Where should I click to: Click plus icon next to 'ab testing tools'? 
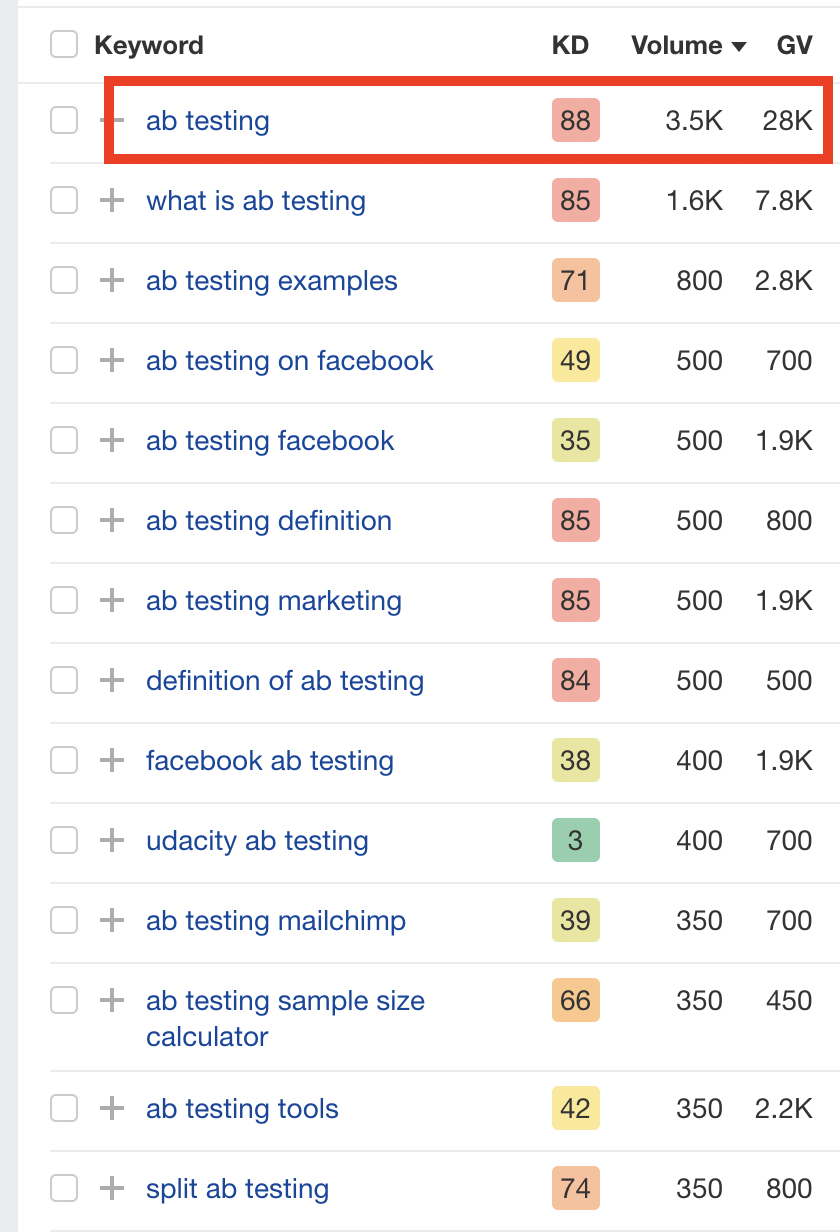(112, 1109)
